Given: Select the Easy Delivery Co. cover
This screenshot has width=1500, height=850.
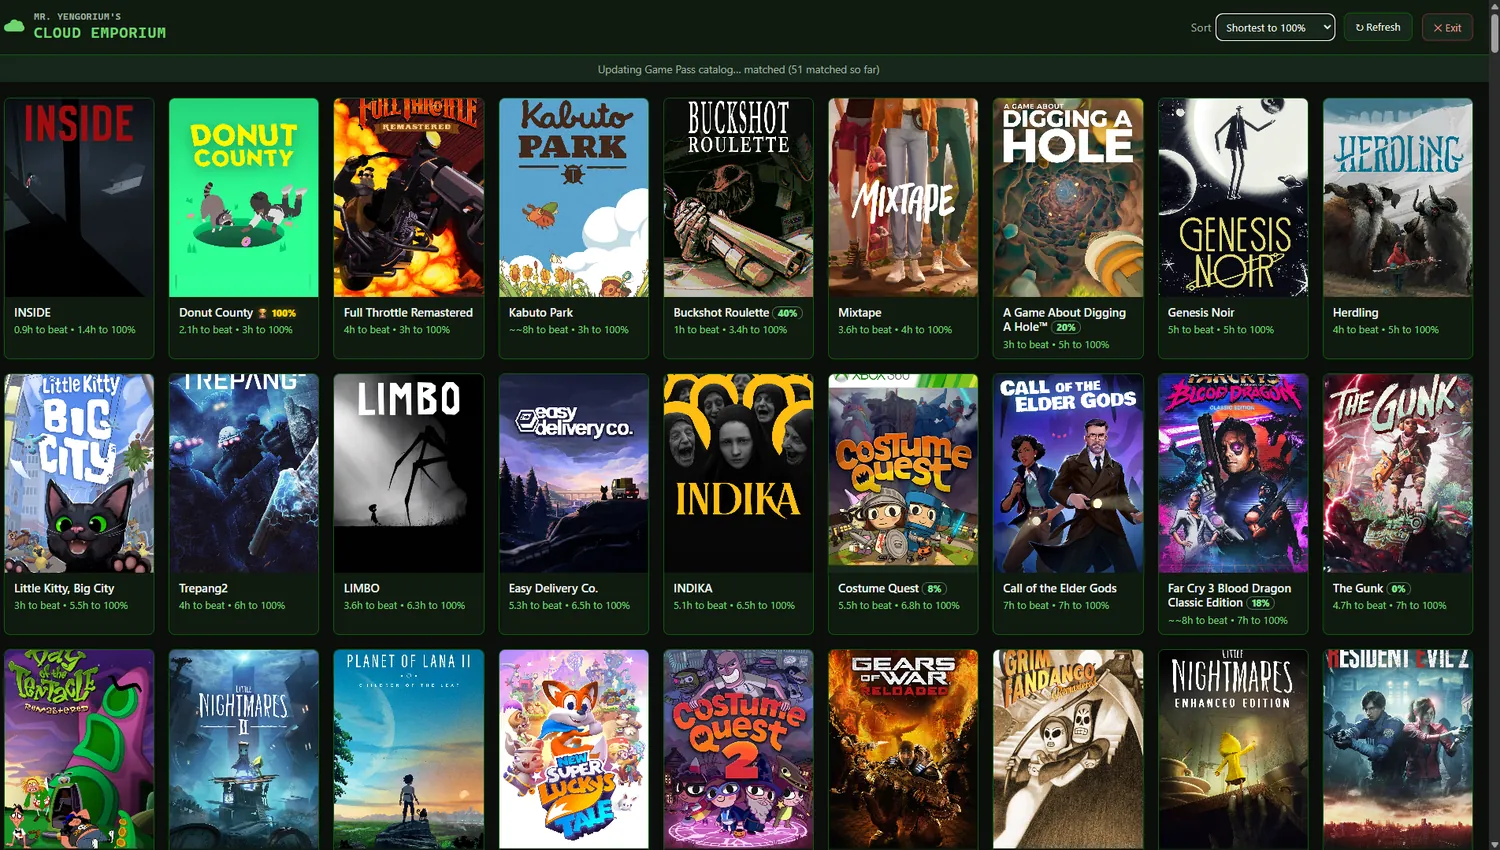Looking at the screenshot, I should click(x=573, y=473).
